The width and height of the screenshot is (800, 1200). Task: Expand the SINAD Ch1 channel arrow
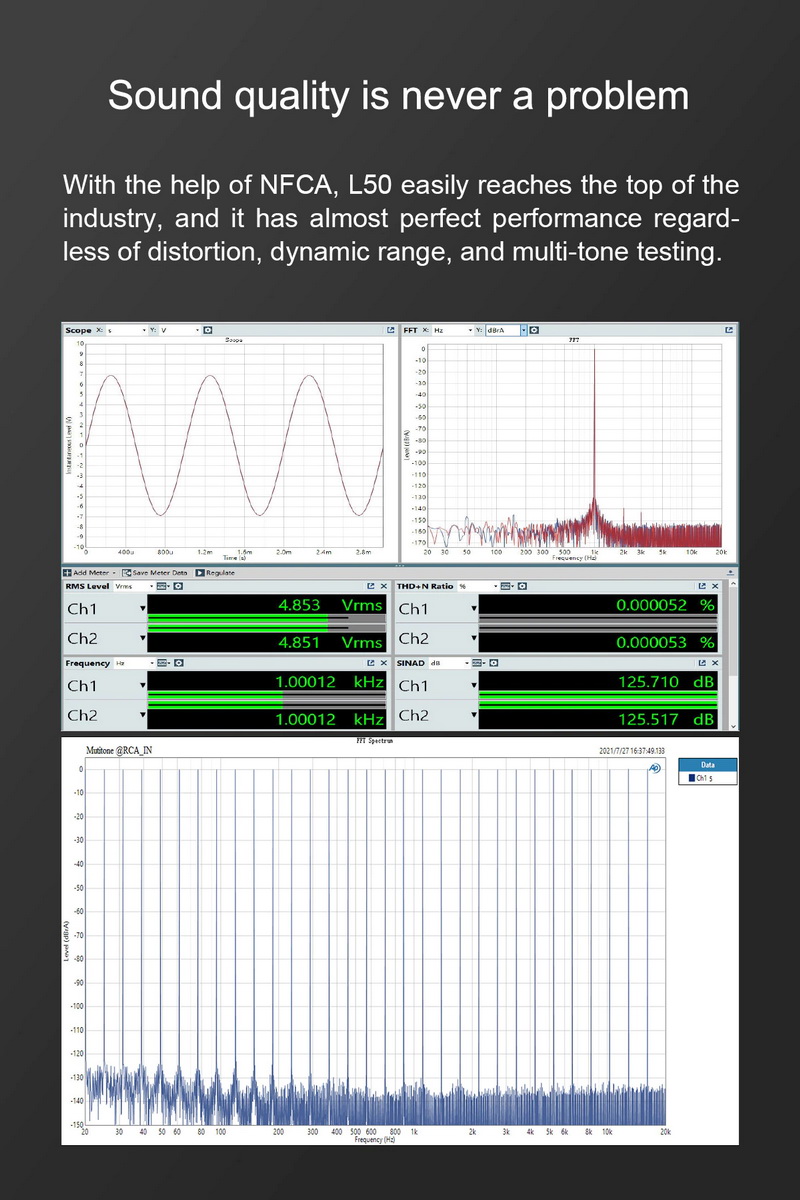pyautogui.click(x=474, y=687)
